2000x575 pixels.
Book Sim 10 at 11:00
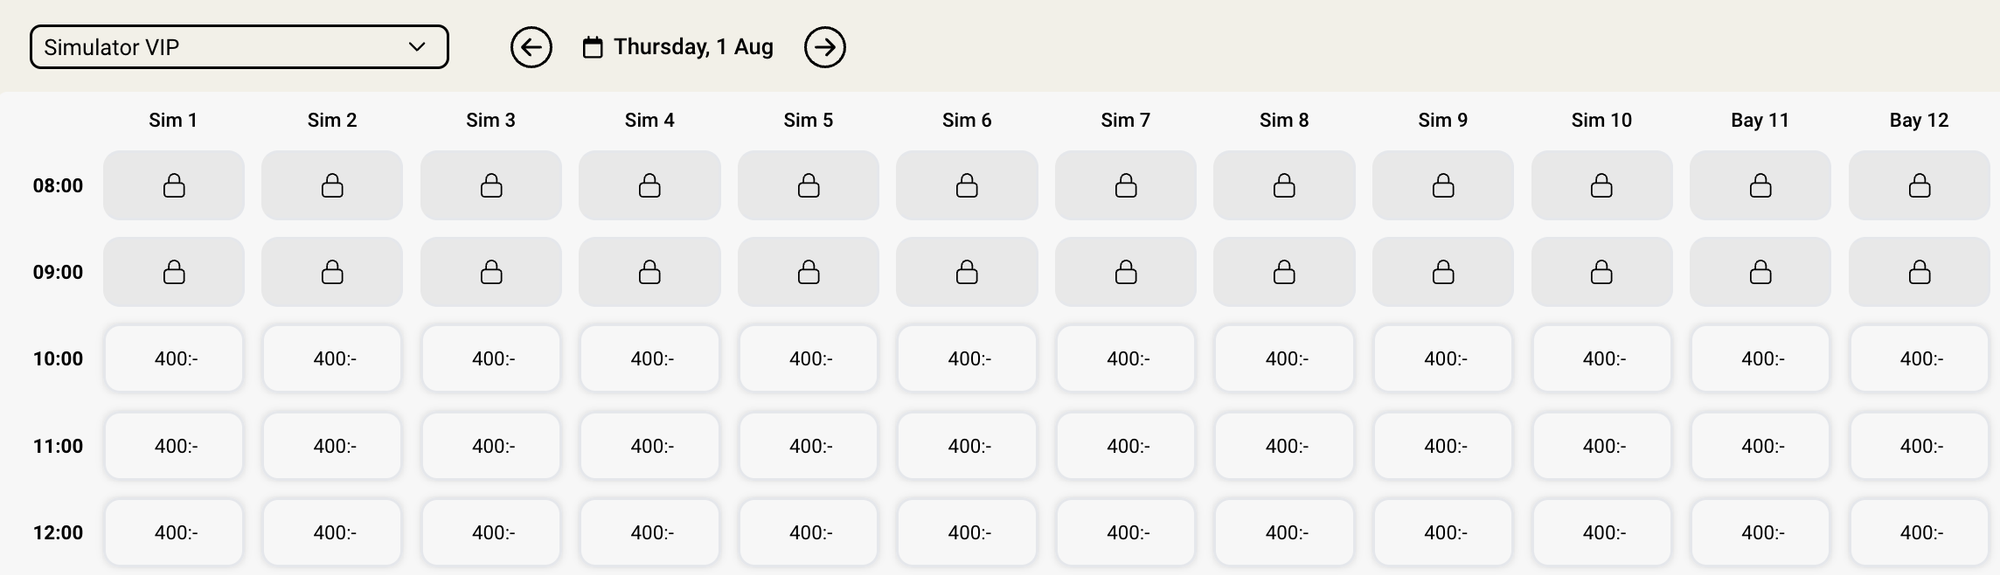[x=1602, y=446]
